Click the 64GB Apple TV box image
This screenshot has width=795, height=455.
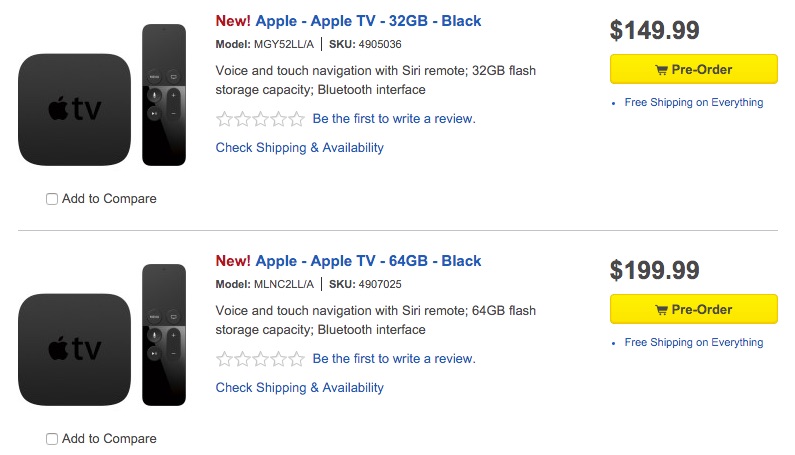pyautogui.click(x=73, y=349)
